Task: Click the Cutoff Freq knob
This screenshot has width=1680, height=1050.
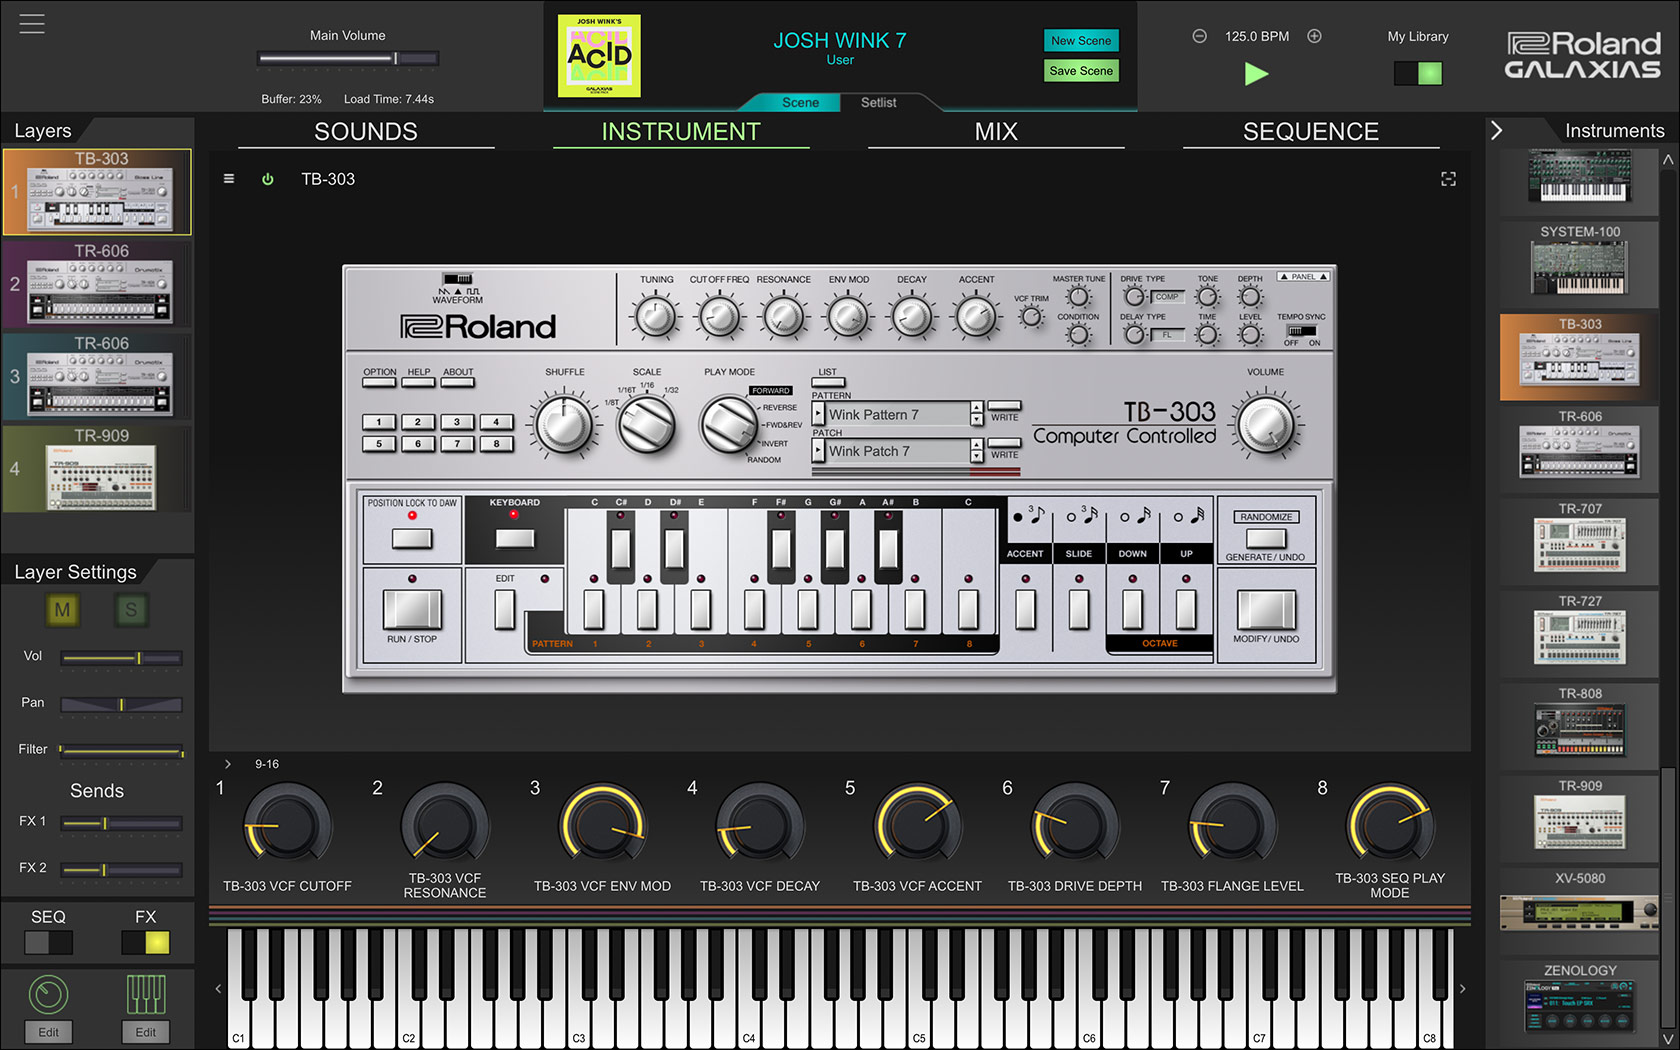Action: point(719,318)
